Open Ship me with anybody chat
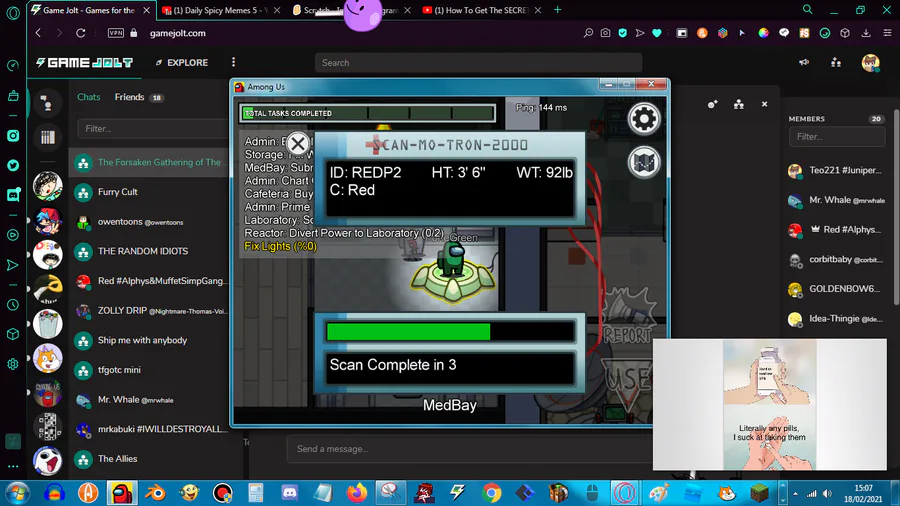This screenshot has width=900, height=506. 149,340
